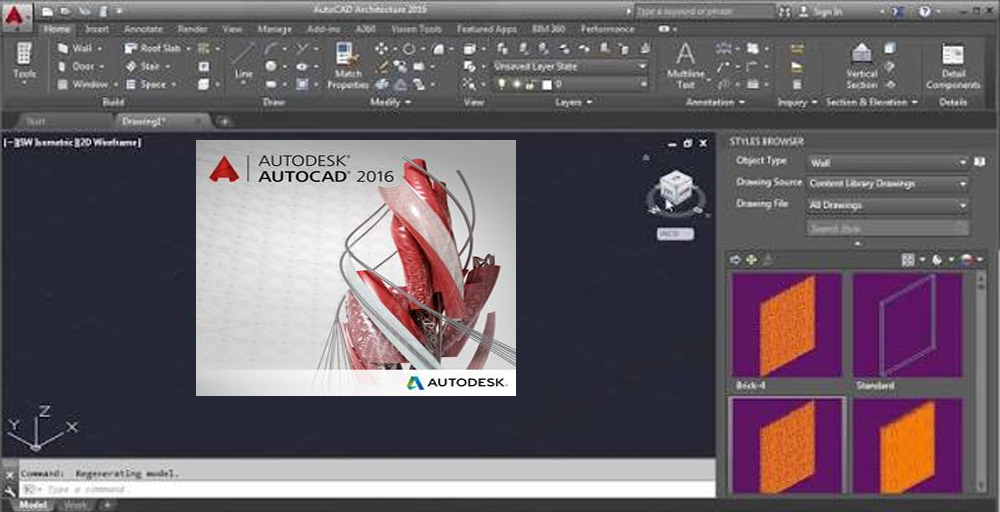Click the 2D Wireframe visual style label
This screenshot has height=512, width=1000.
pyautogui.click(x=108, y=143)
